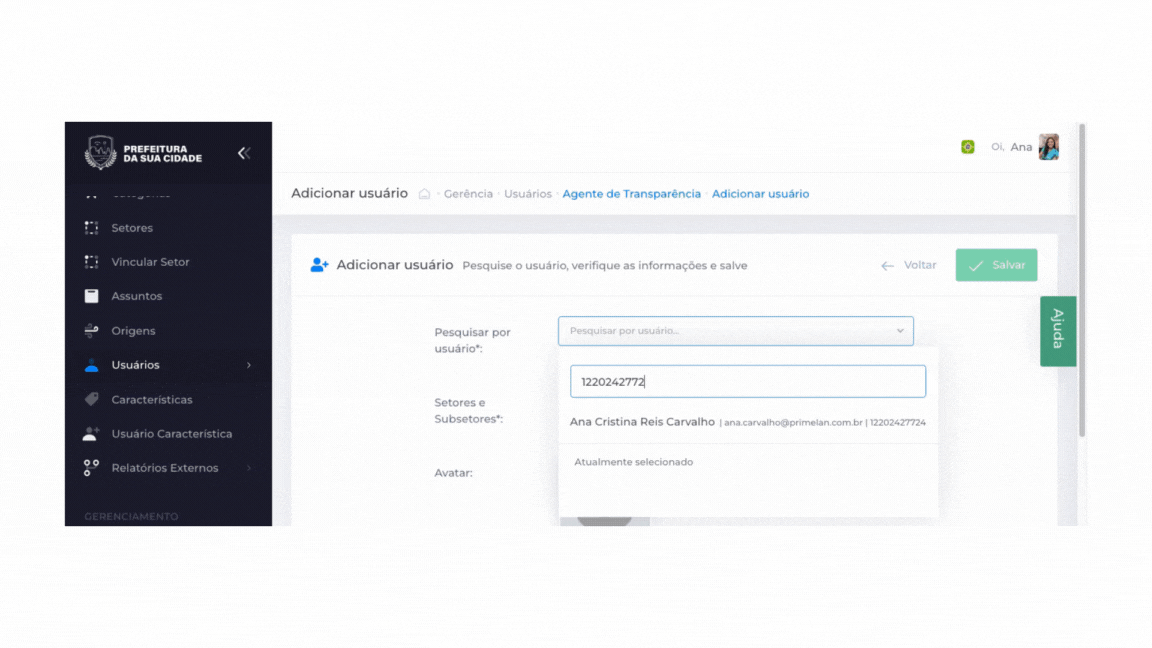Click the search text field with 1220242772
Screen dimensions: 1152x648
[747, 381]
